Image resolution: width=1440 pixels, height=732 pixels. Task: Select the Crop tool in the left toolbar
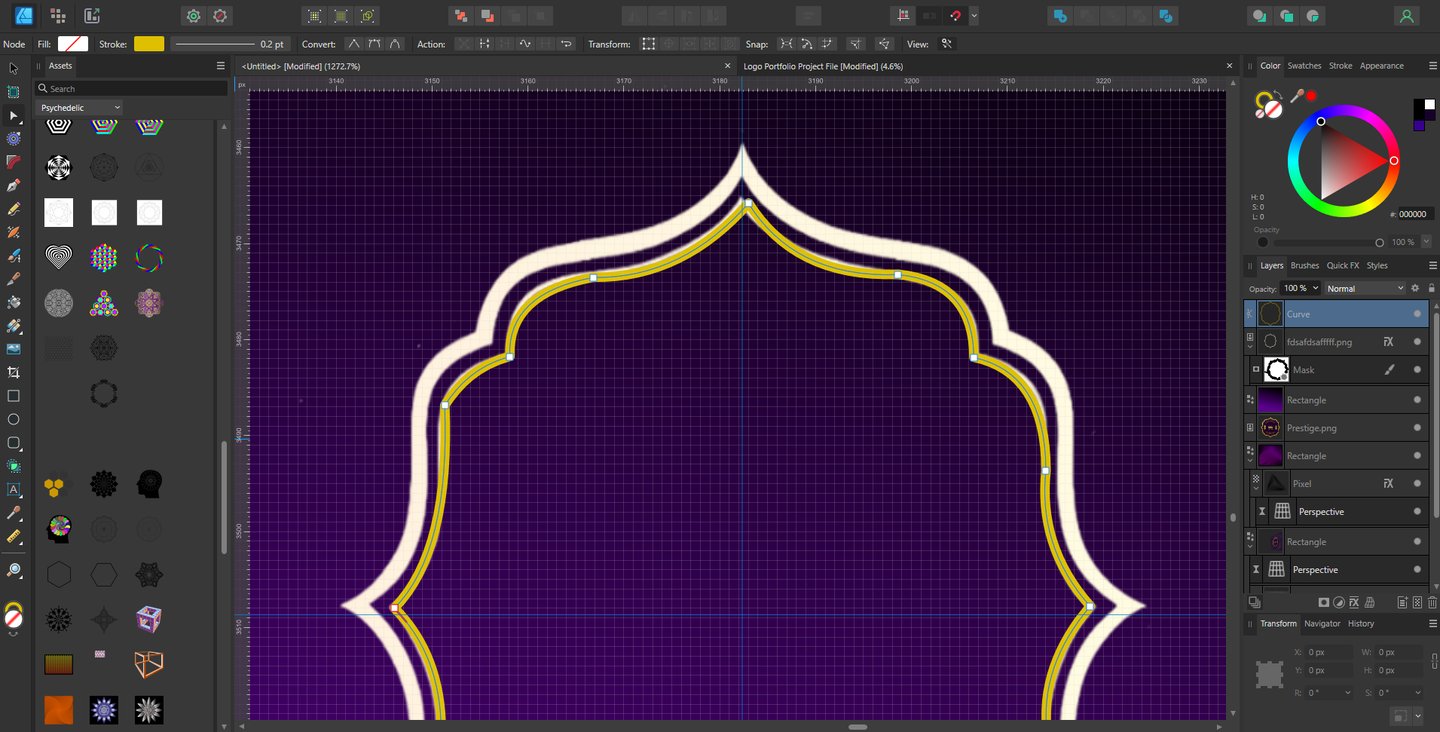pyautogui.click(x=14, y=372)
